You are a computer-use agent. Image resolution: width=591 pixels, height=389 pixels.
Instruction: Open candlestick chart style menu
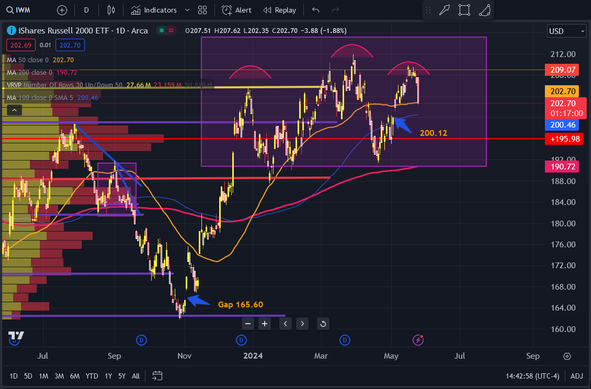click(x=111, y=10)
